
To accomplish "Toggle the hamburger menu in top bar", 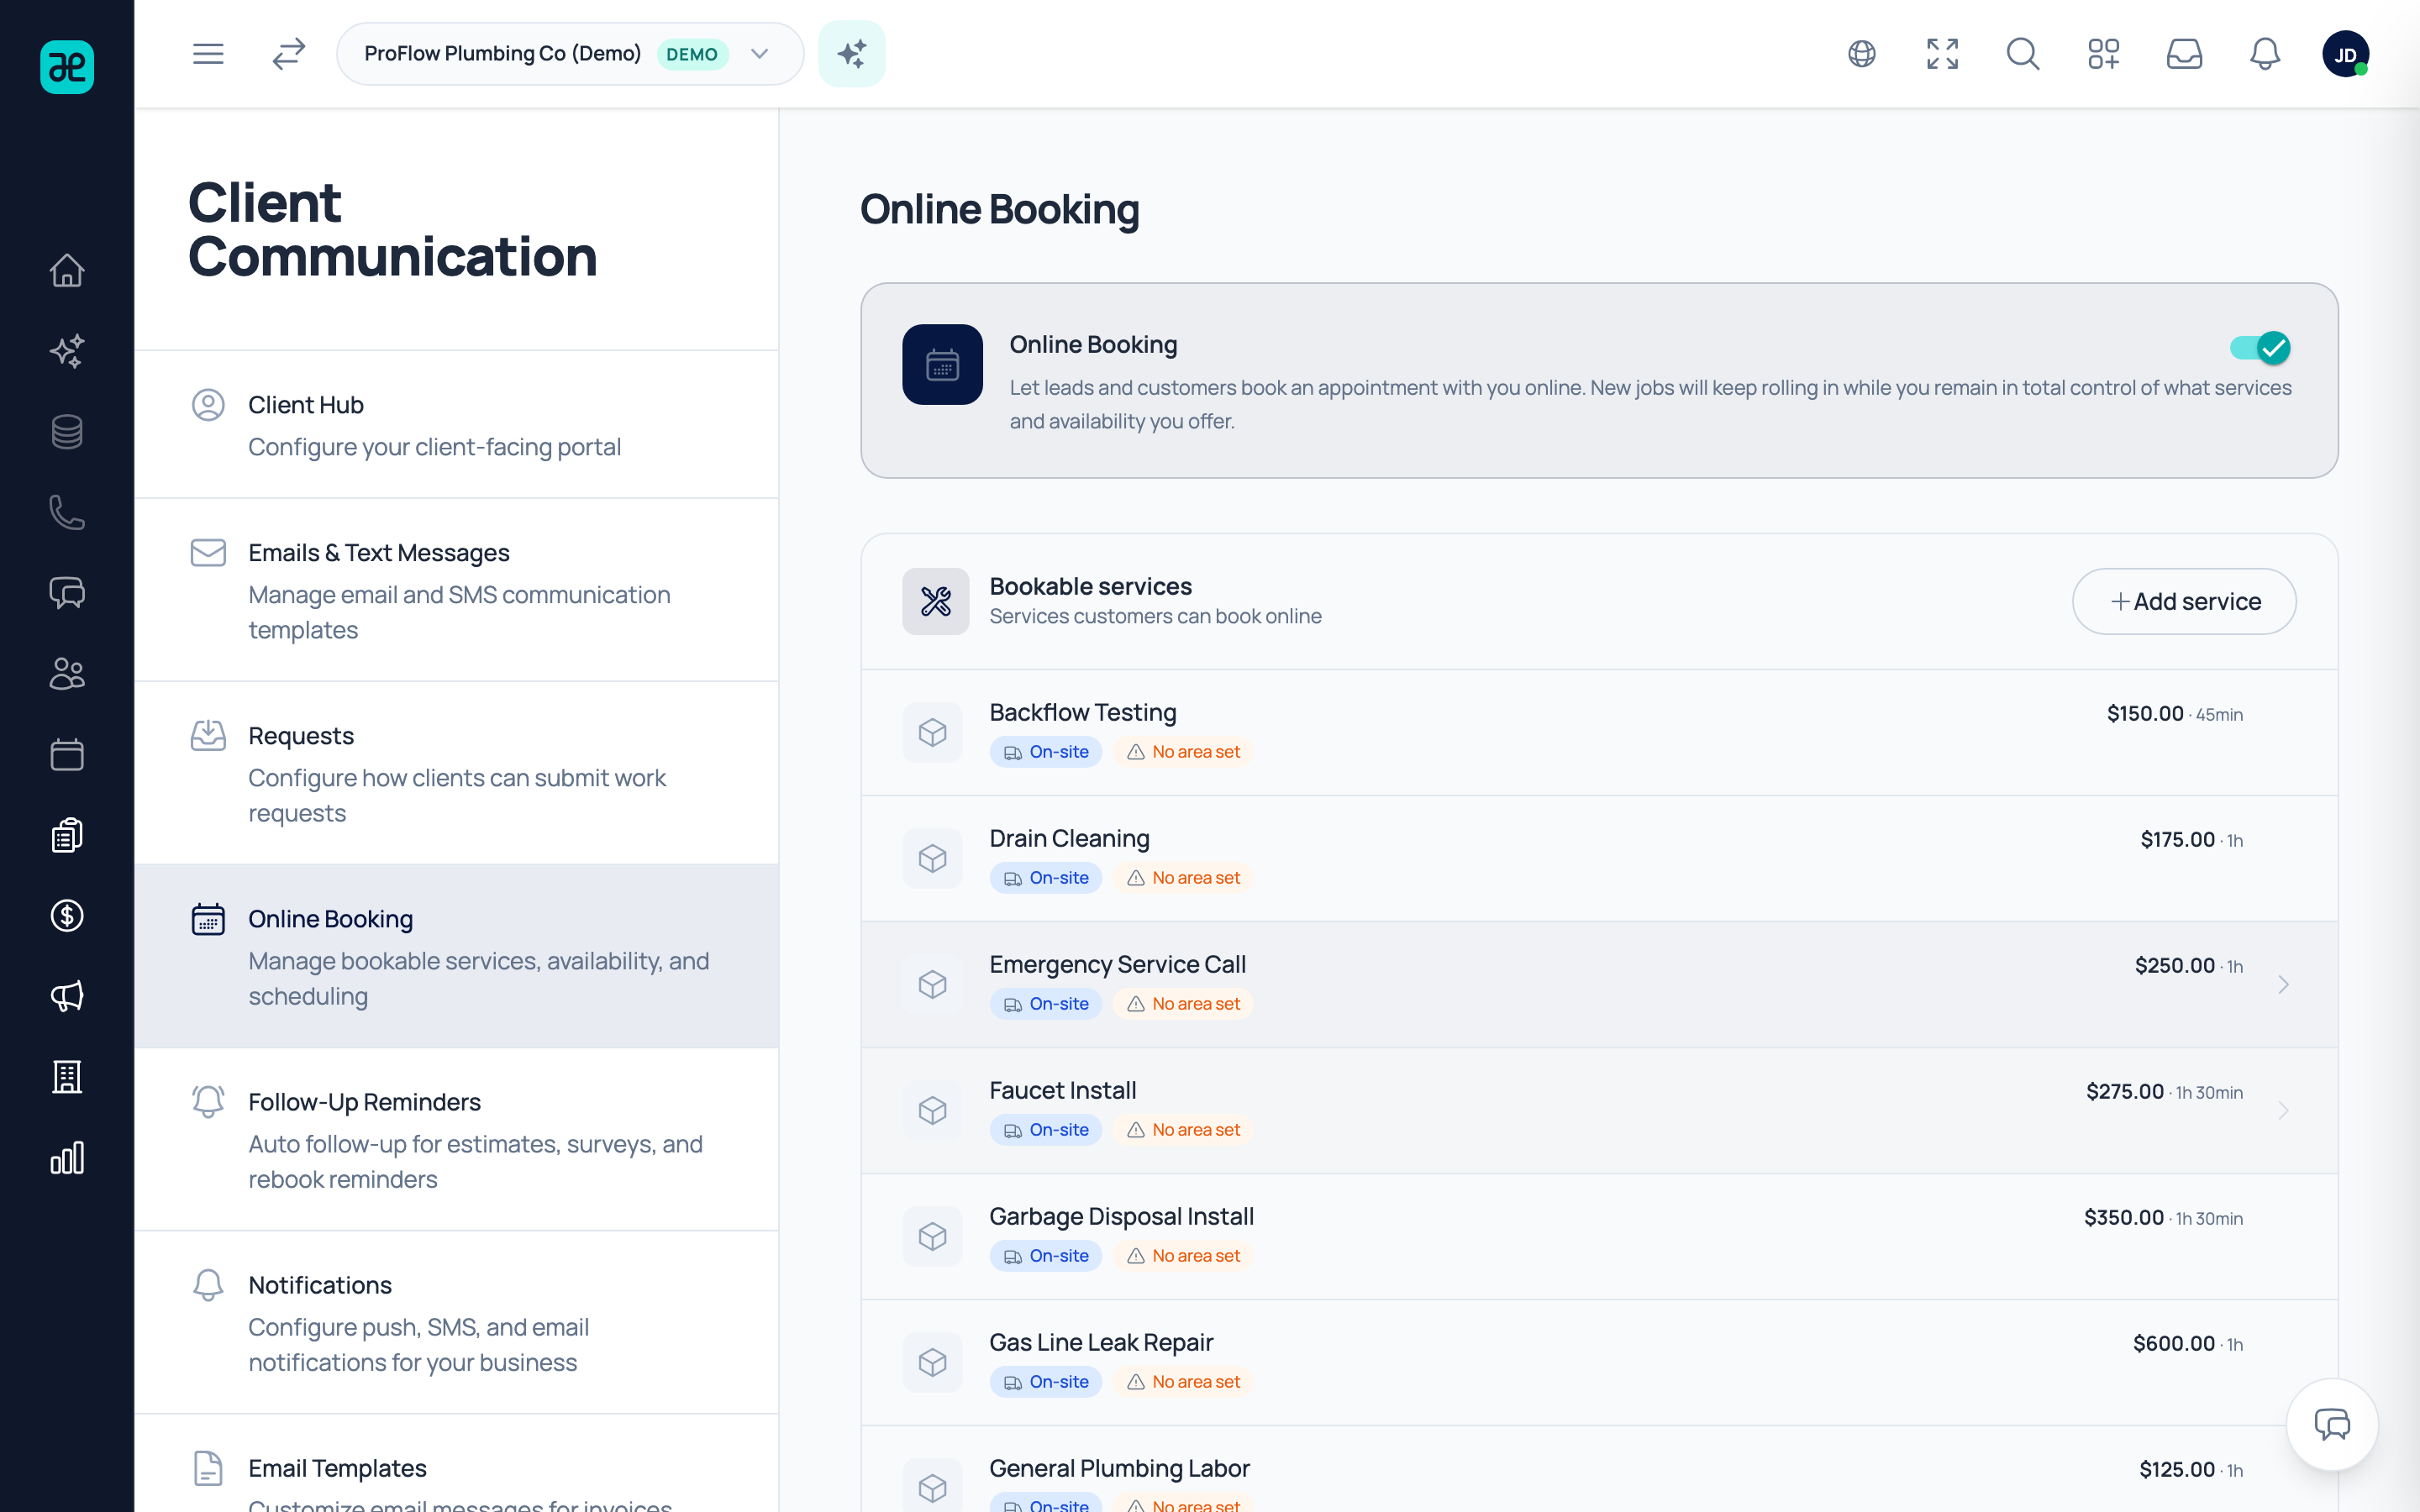I will 208,54.
